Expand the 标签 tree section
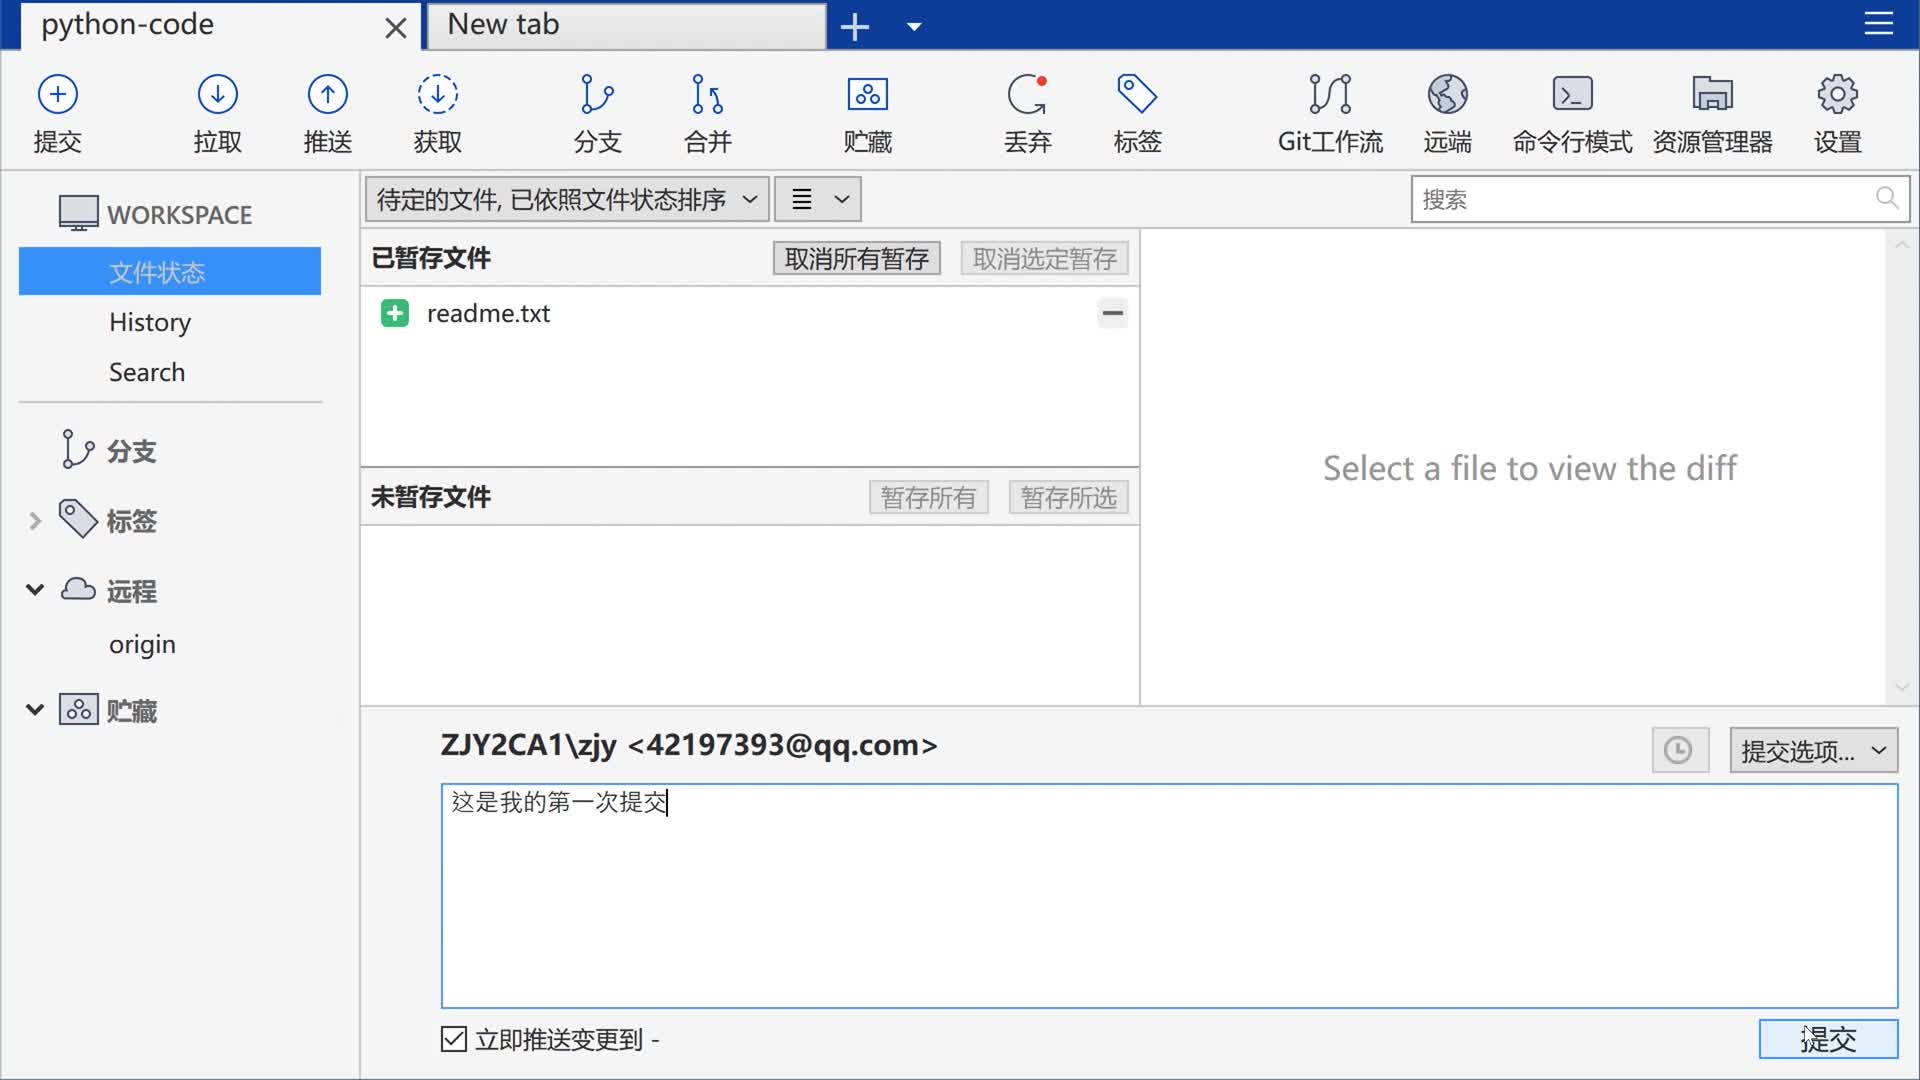The width and height of the screenshot is (1920, 1080). click(35, 521)
